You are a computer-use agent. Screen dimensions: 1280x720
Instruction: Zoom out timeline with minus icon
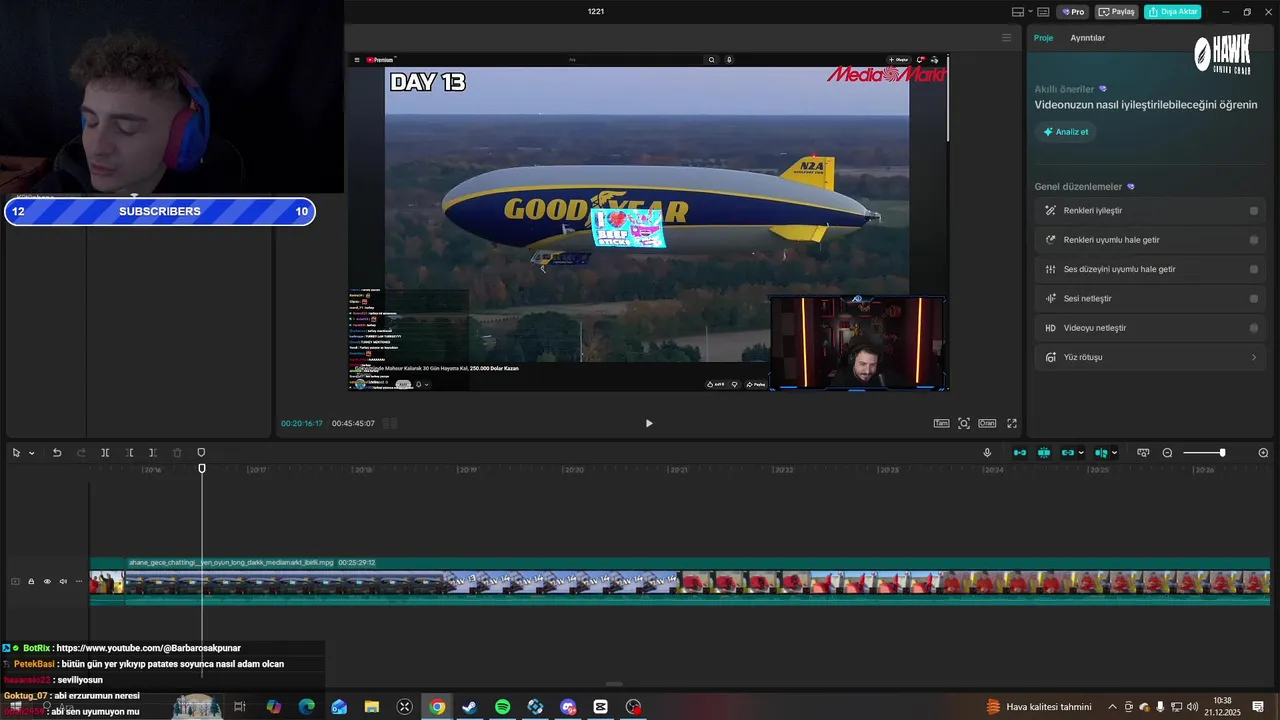pos(1167,453)
